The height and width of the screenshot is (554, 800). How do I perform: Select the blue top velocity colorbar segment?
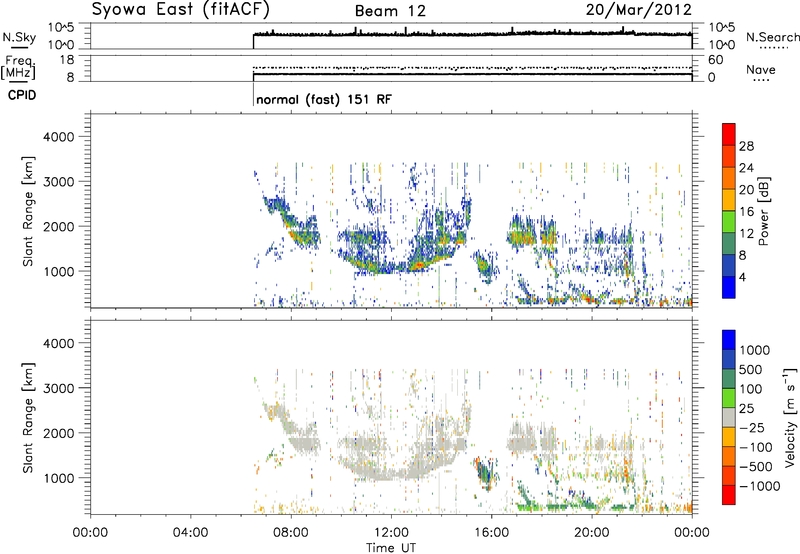pos(729,340)
